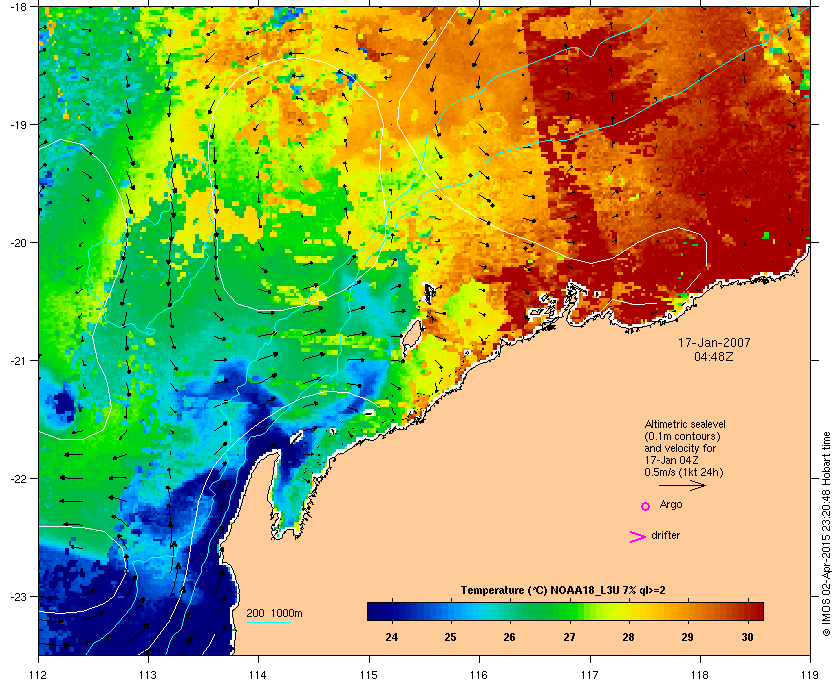Click the longitude axis label 113
Image resolution: width=840 pixels, height=680 pixels.
148,674
